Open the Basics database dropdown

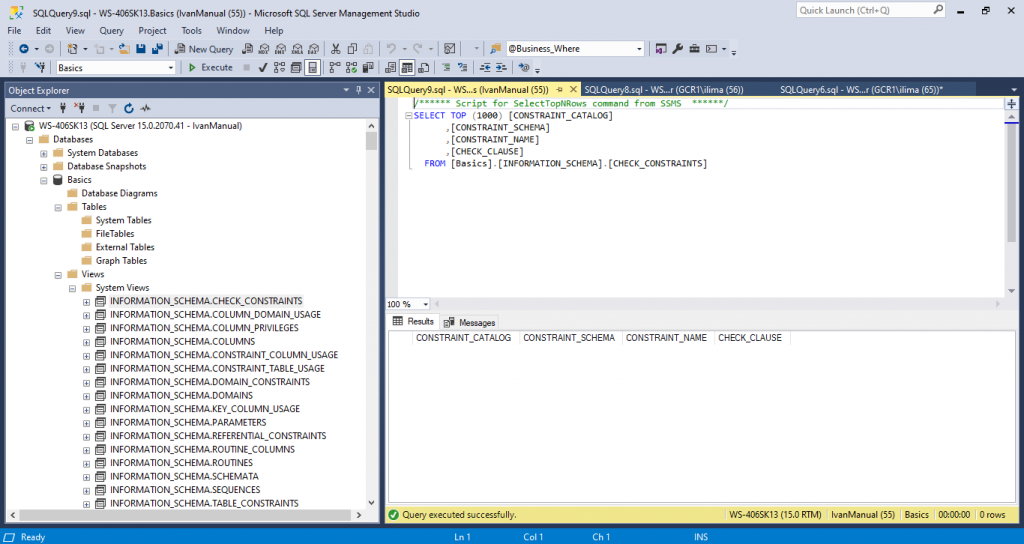170,68
